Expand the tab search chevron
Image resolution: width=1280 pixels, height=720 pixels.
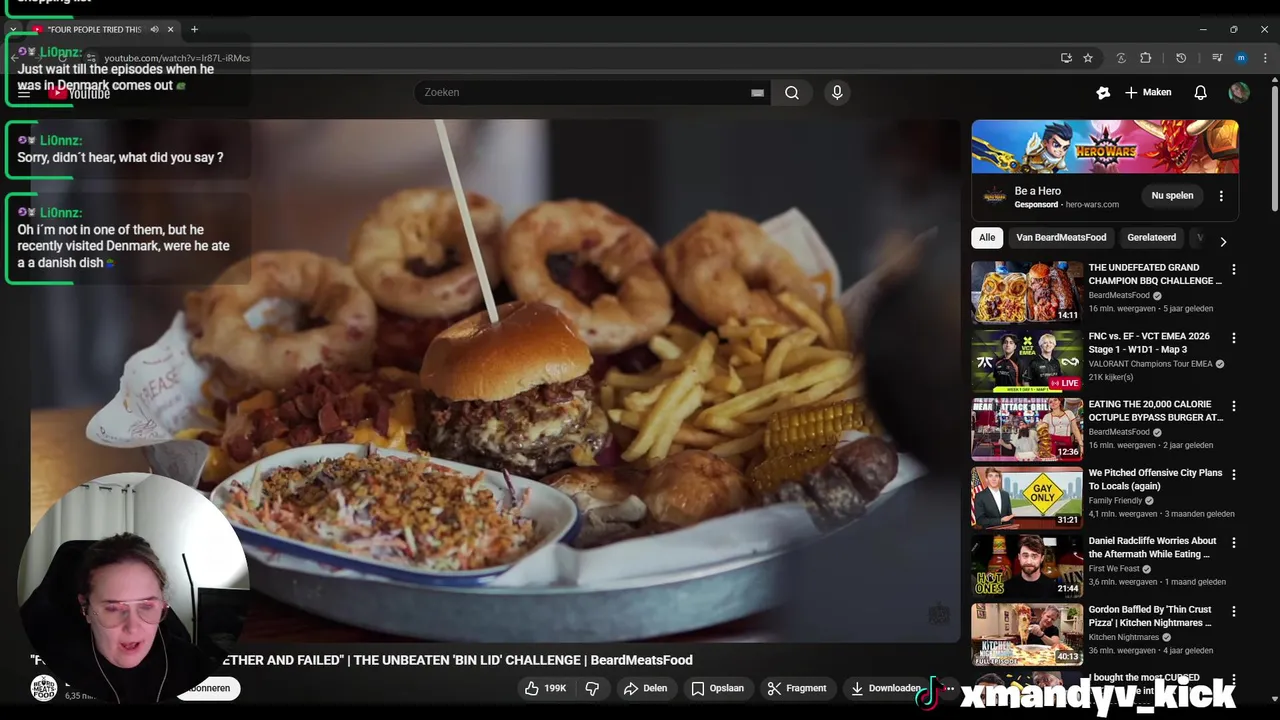pos(12,29)
